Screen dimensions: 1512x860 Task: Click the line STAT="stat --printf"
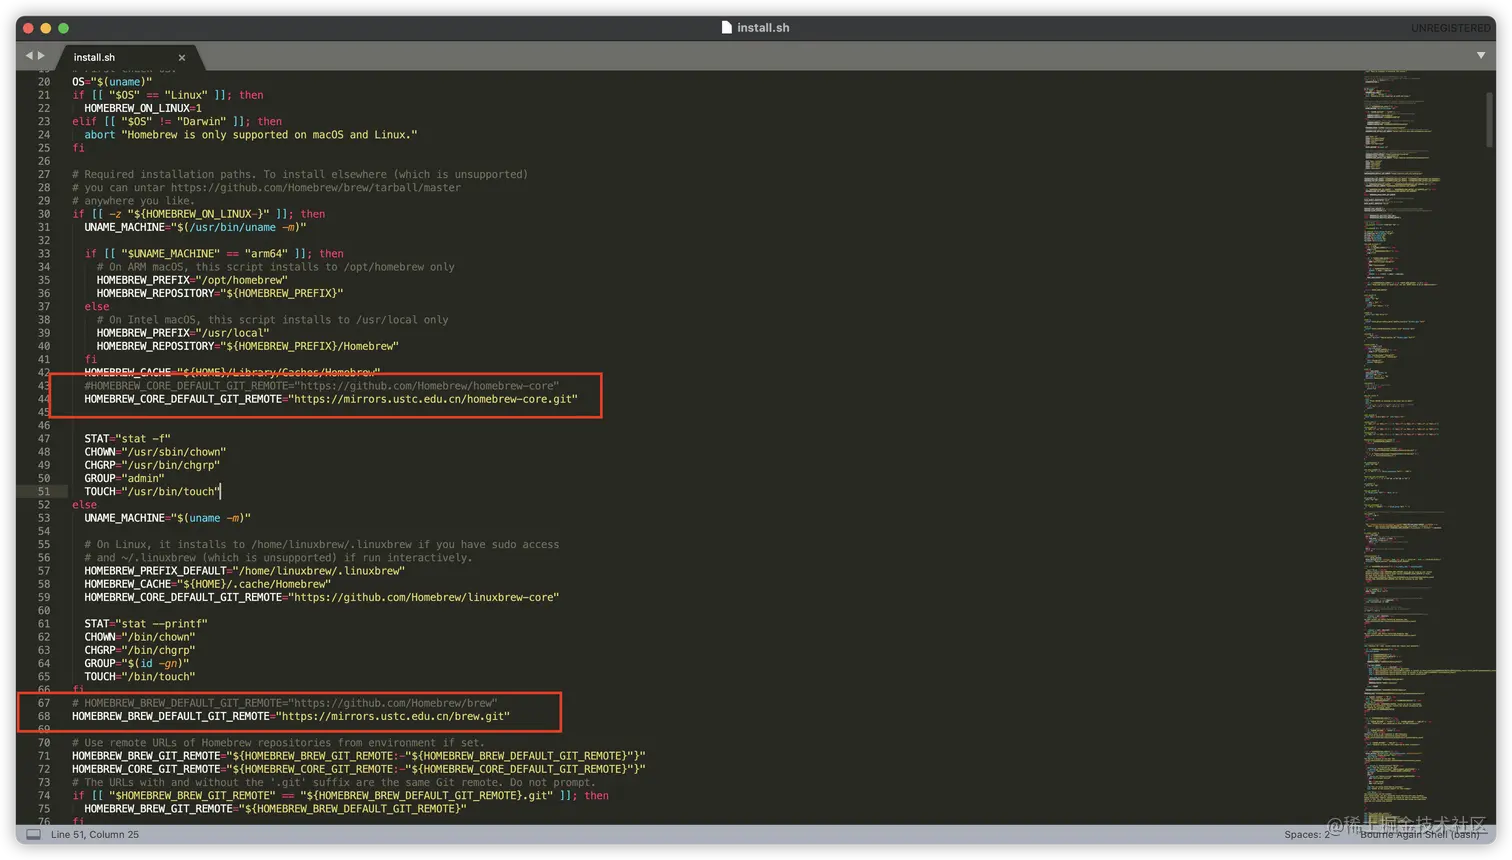coord(146,624)
